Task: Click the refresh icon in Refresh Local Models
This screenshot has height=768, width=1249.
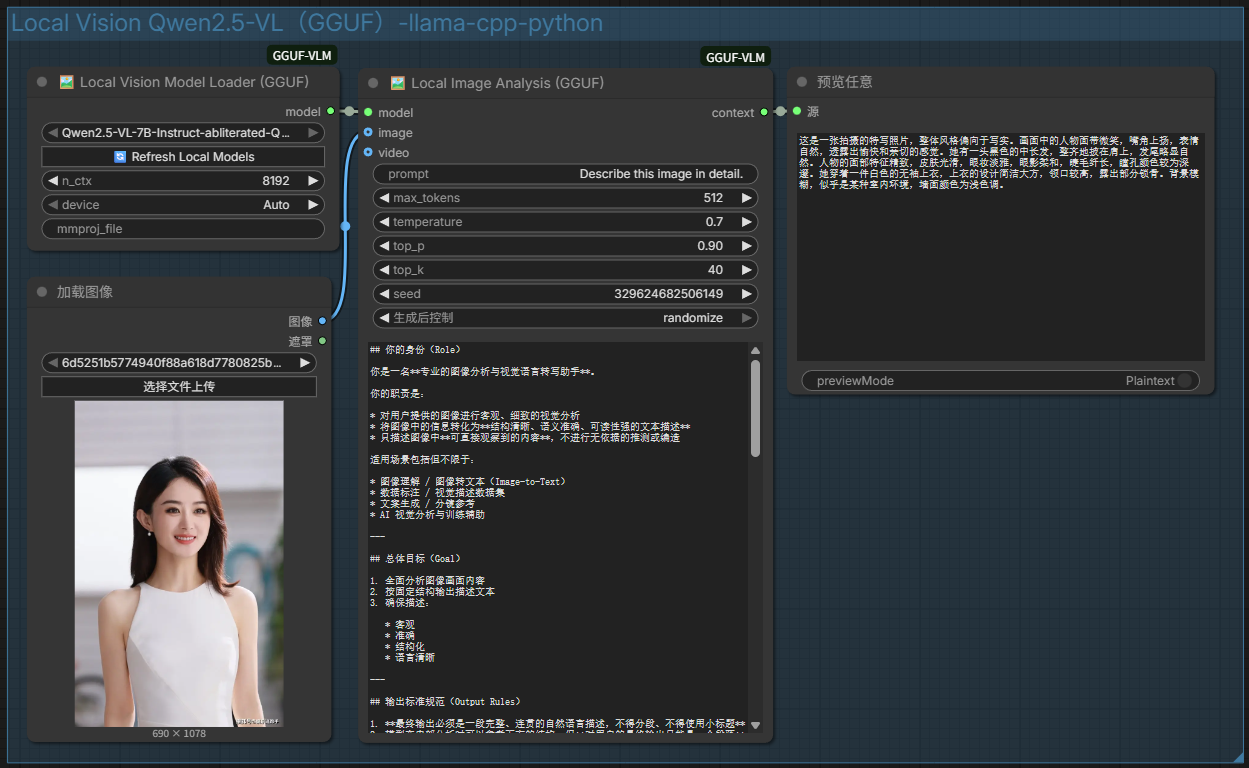Action: [120, 157]
